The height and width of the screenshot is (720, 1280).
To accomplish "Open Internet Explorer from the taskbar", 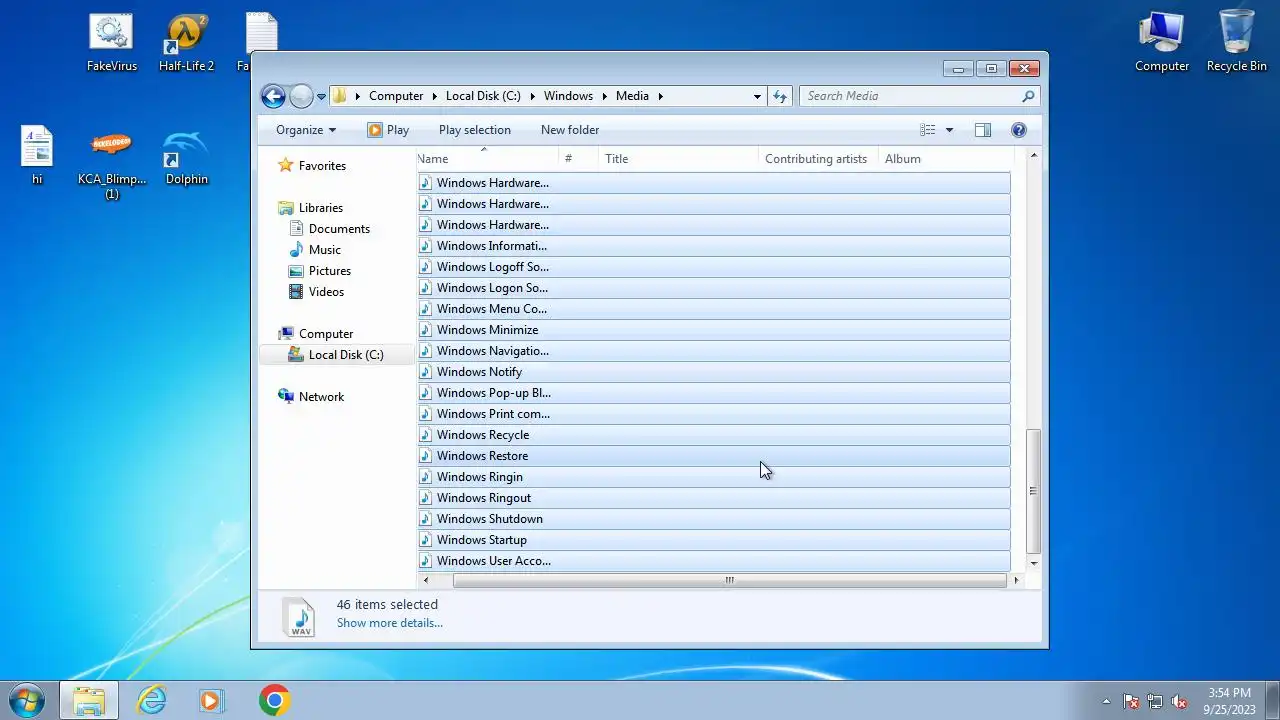I will click(151, 700).
